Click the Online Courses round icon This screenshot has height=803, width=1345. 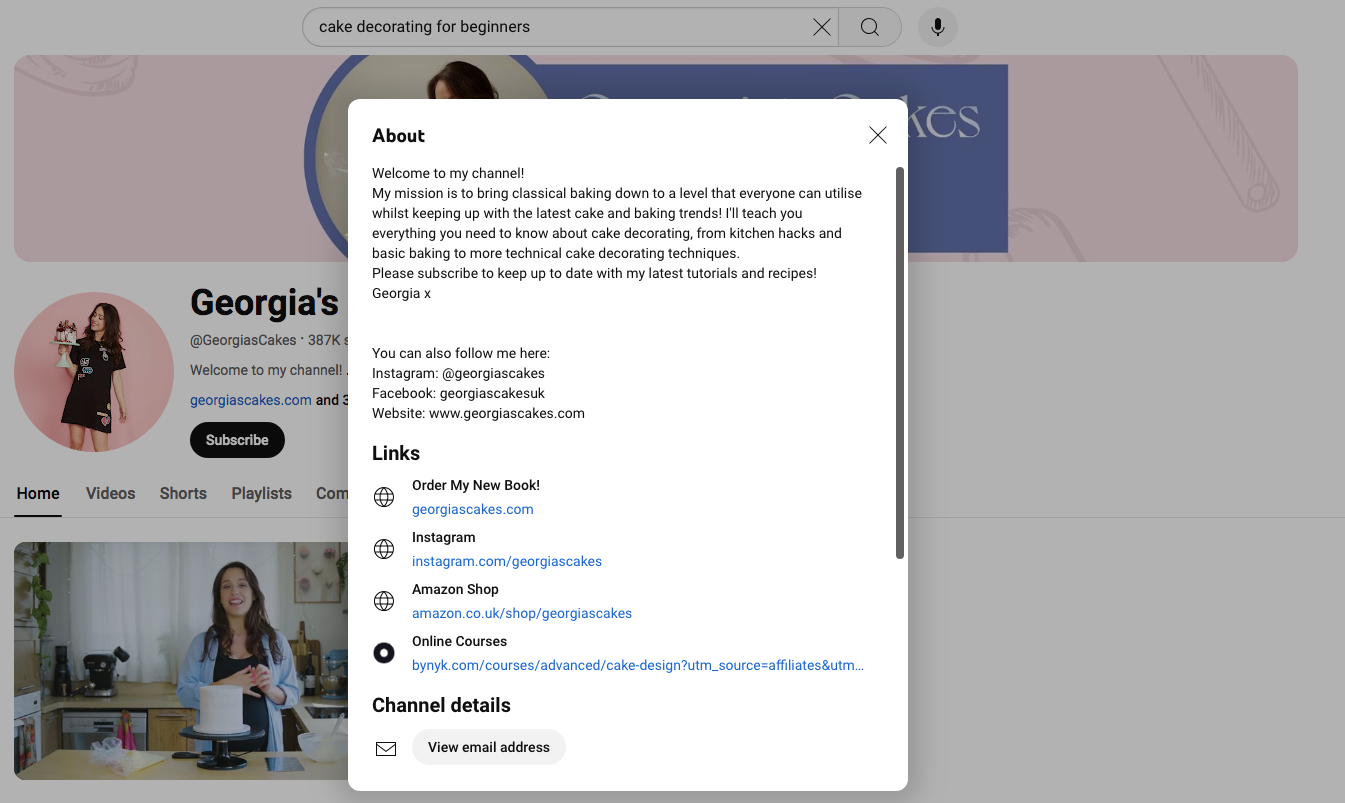384,653
